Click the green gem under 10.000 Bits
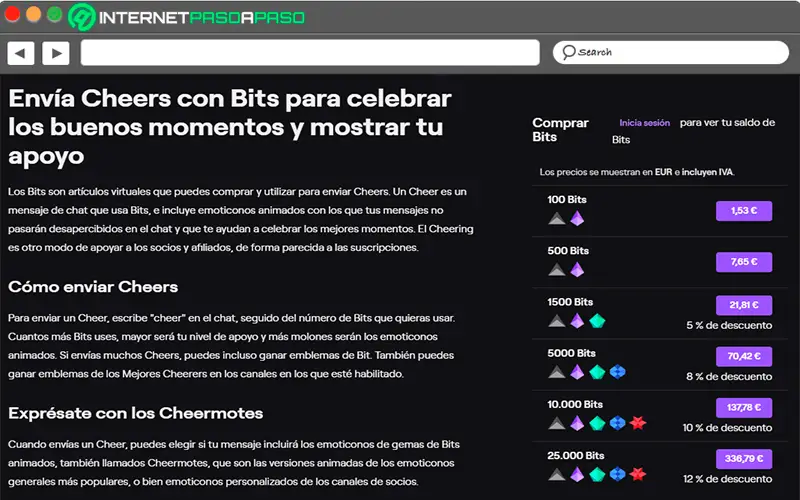The height and width of the screenshot is (500, 800). point(597,423)
